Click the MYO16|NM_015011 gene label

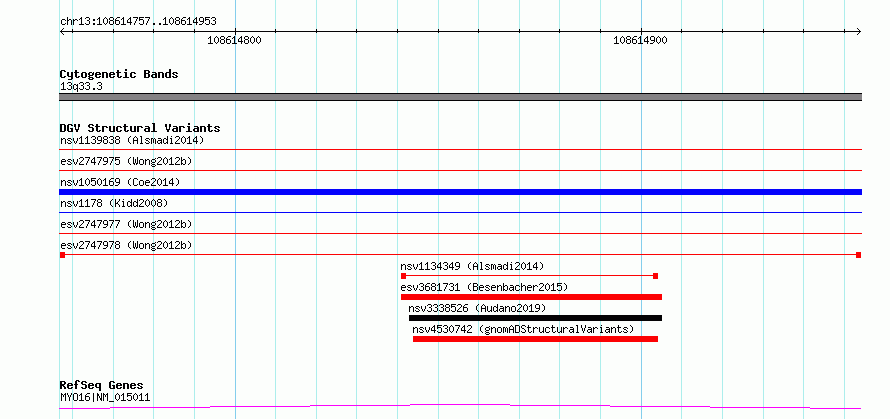[x=105, y=397]
